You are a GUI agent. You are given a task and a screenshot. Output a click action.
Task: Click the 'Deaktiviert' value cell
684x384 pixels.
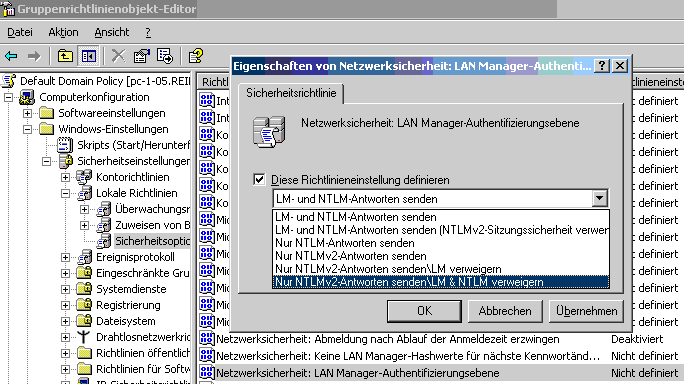(x=637, y=339)
